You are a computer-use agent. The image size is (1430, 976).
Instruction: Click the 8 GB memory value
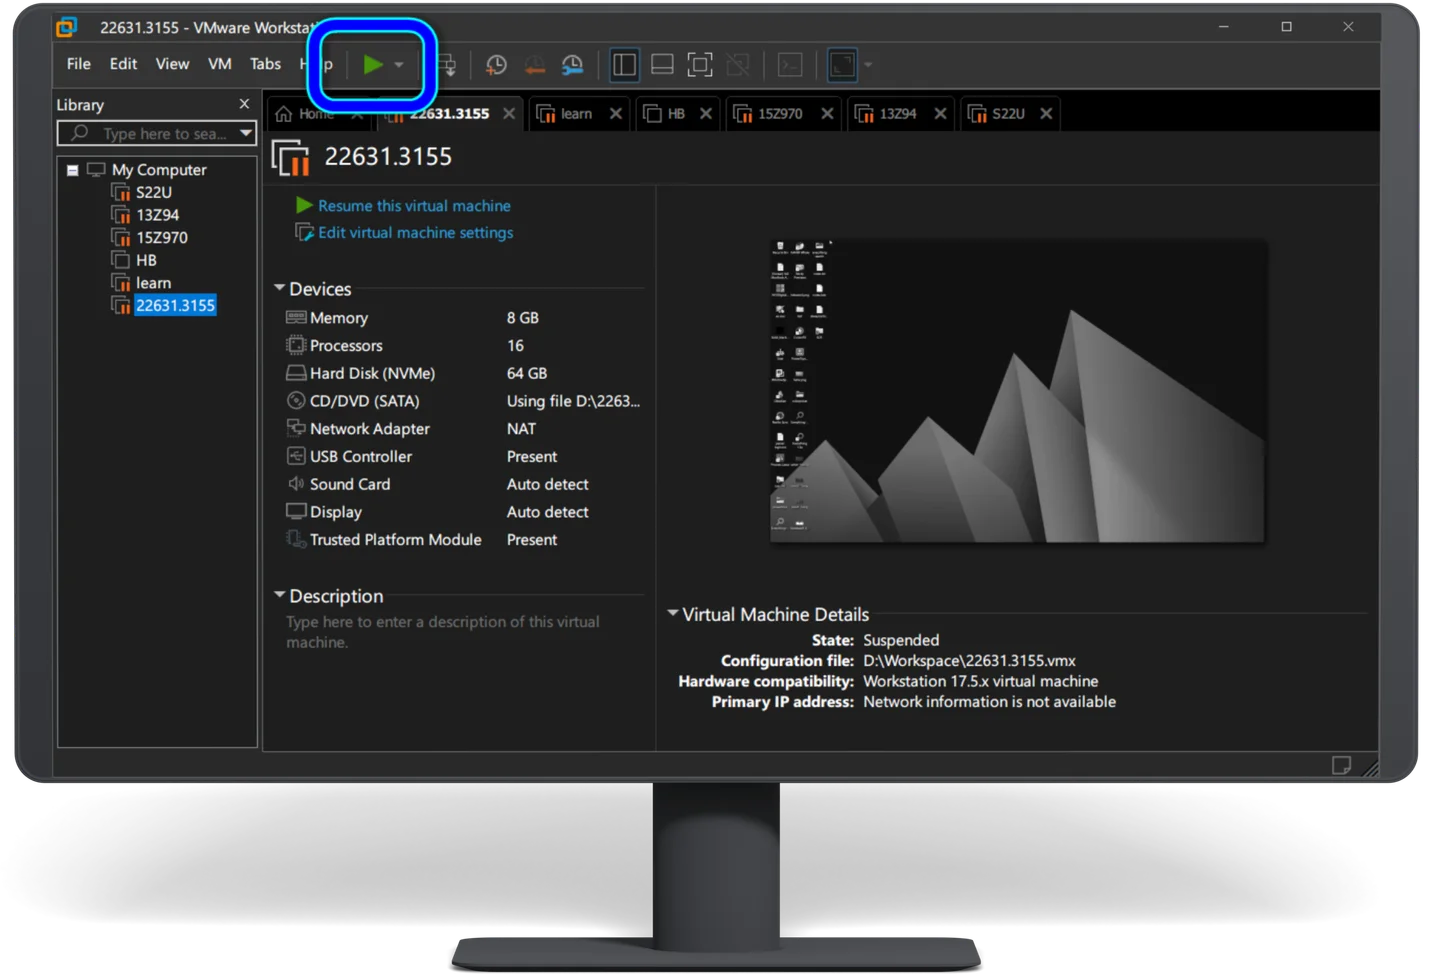[522, 318]
